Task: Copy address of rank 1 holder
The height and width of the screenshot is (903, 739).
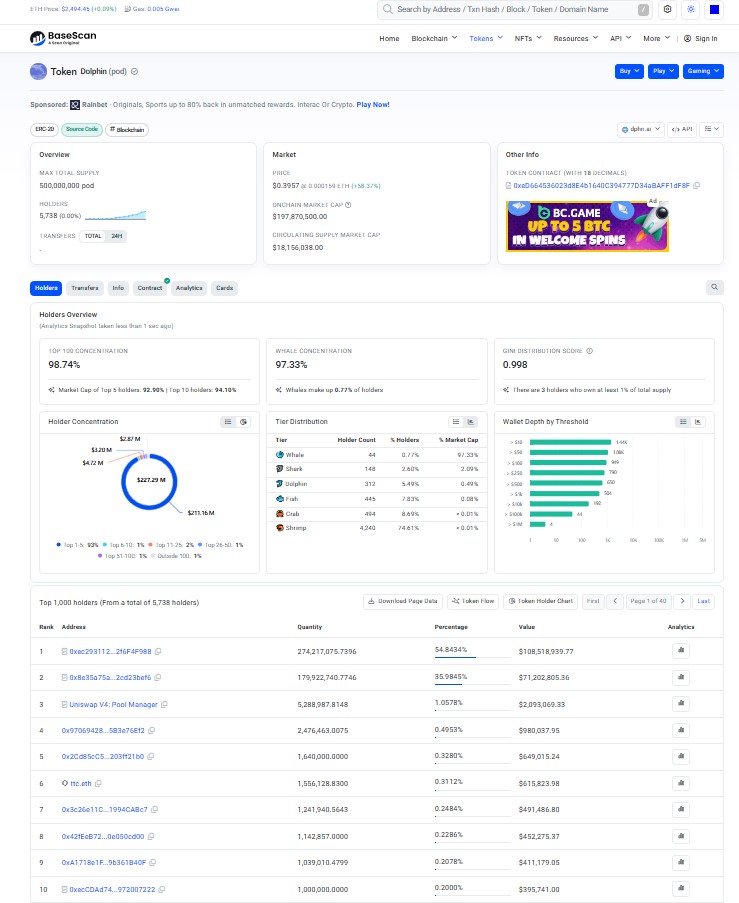Action: pos(158,651)
